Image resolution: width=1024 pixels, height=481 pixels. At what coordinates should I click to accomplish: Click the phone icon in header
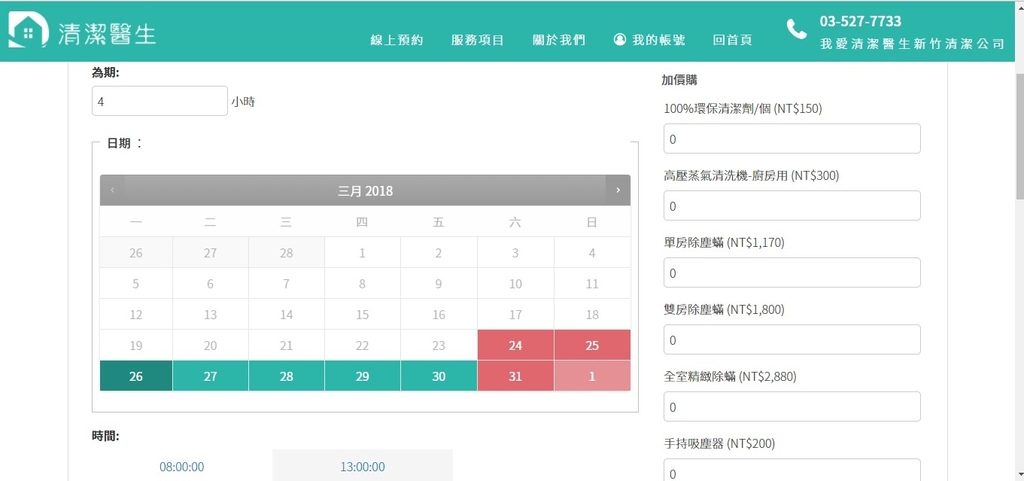coord(796,30)
